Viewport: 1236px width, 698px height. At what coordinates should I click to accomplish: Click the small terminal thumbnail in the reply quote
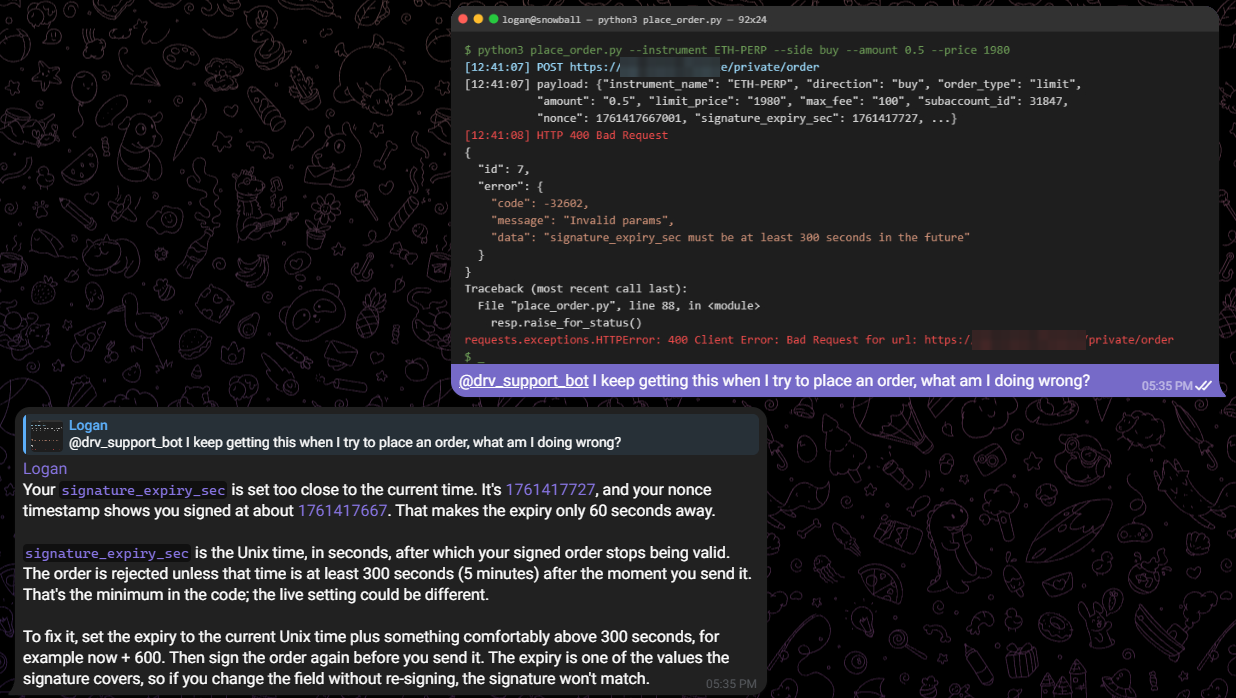coord(46,434)
